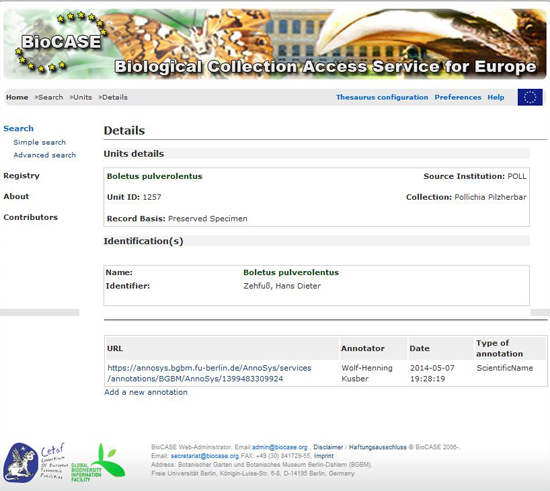Open the AnnoSys annotation URL
550x491 pixels.
[209, 373]
